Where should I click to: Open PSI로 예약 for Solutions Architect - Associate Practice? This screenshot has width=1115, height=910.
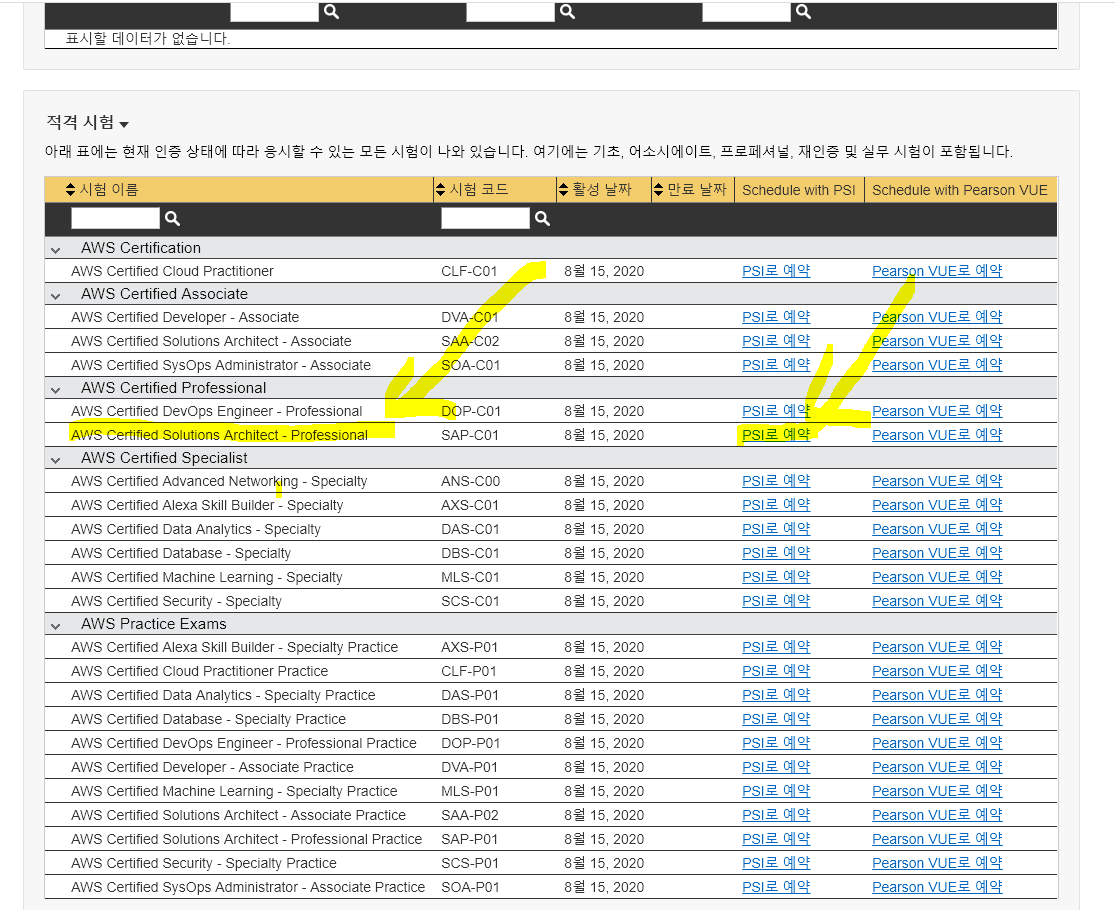(x=776, y=815)
